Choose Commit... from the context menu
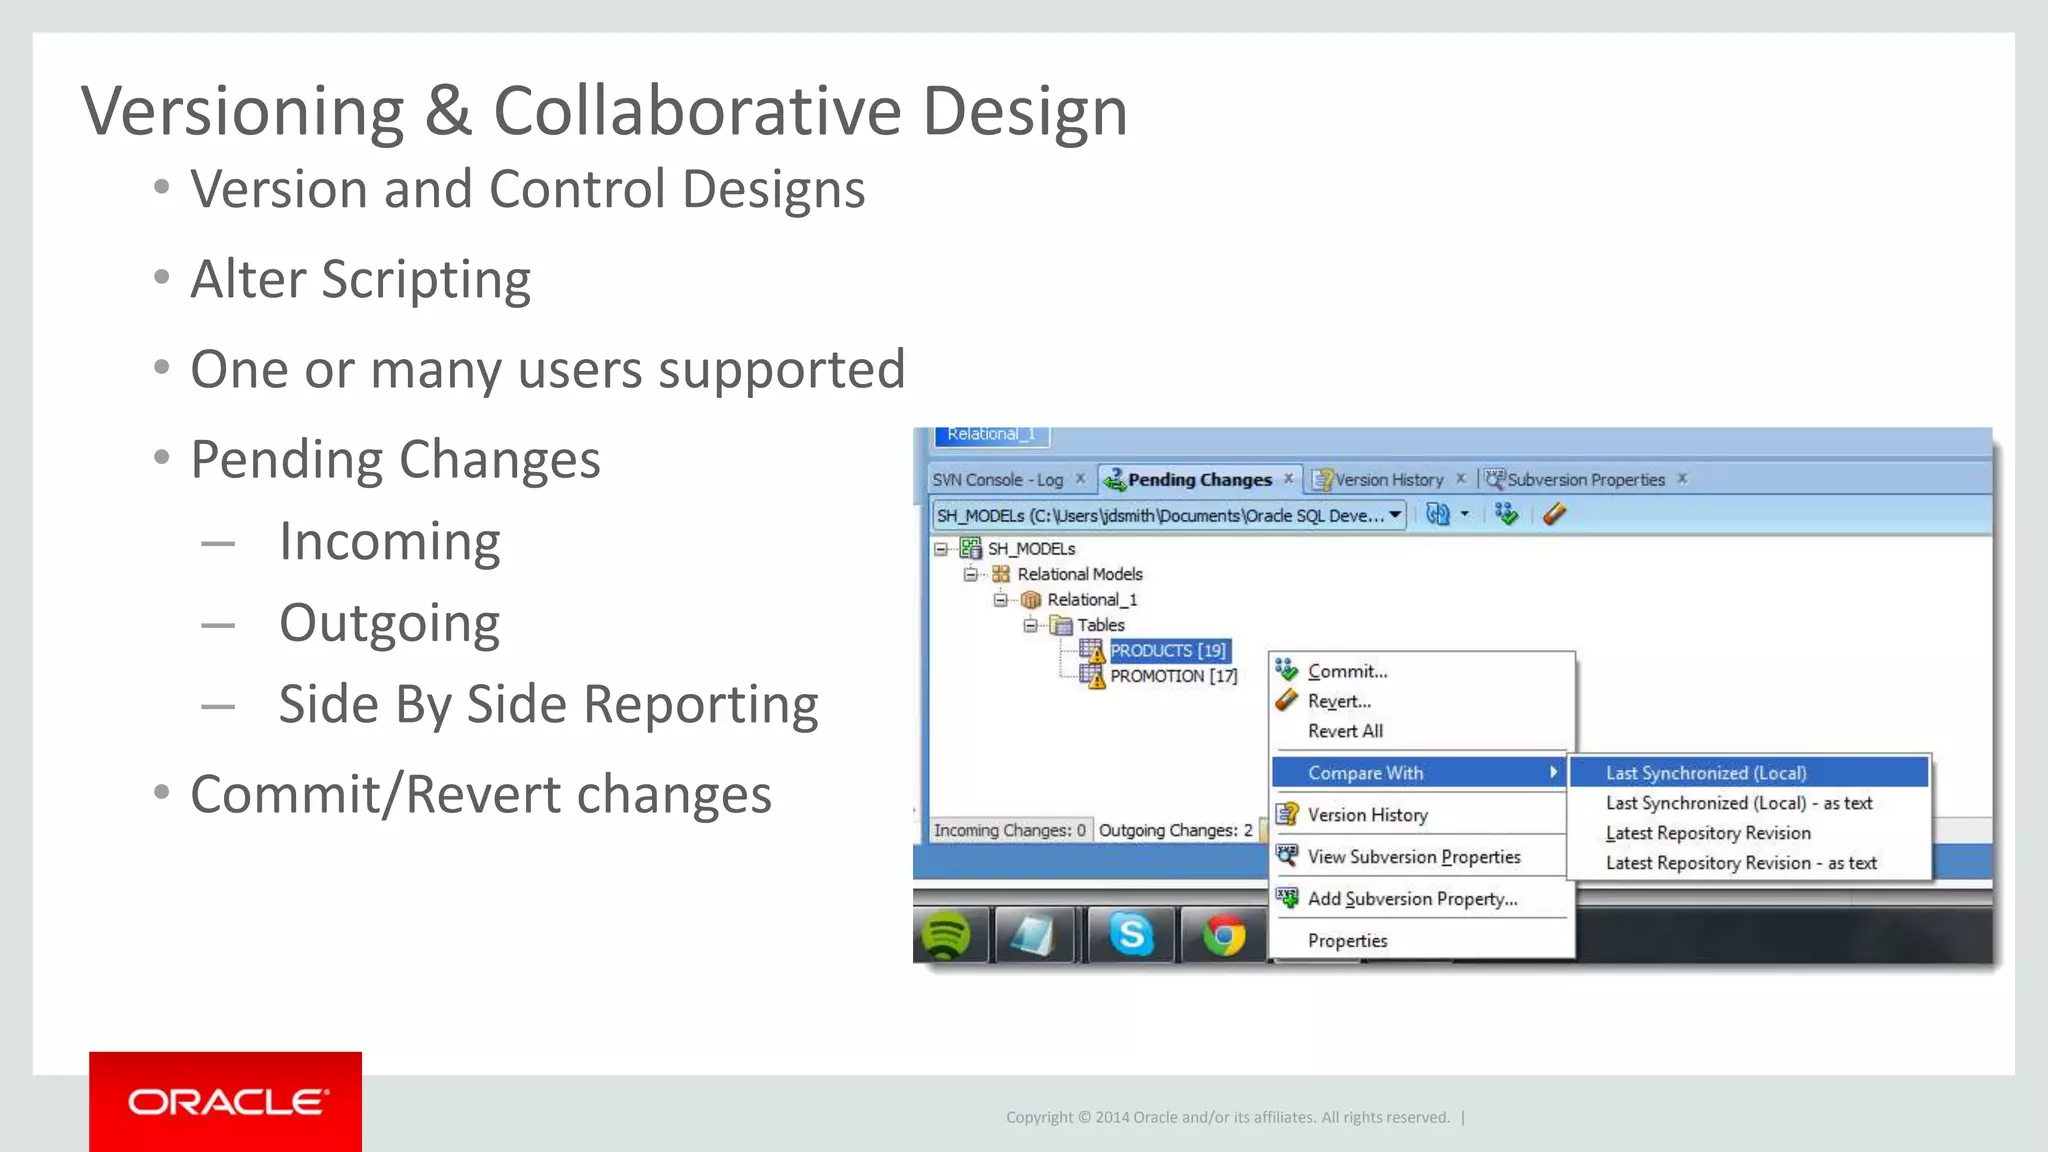Screen dimensions: 2048x1152 pos(1421,671)
